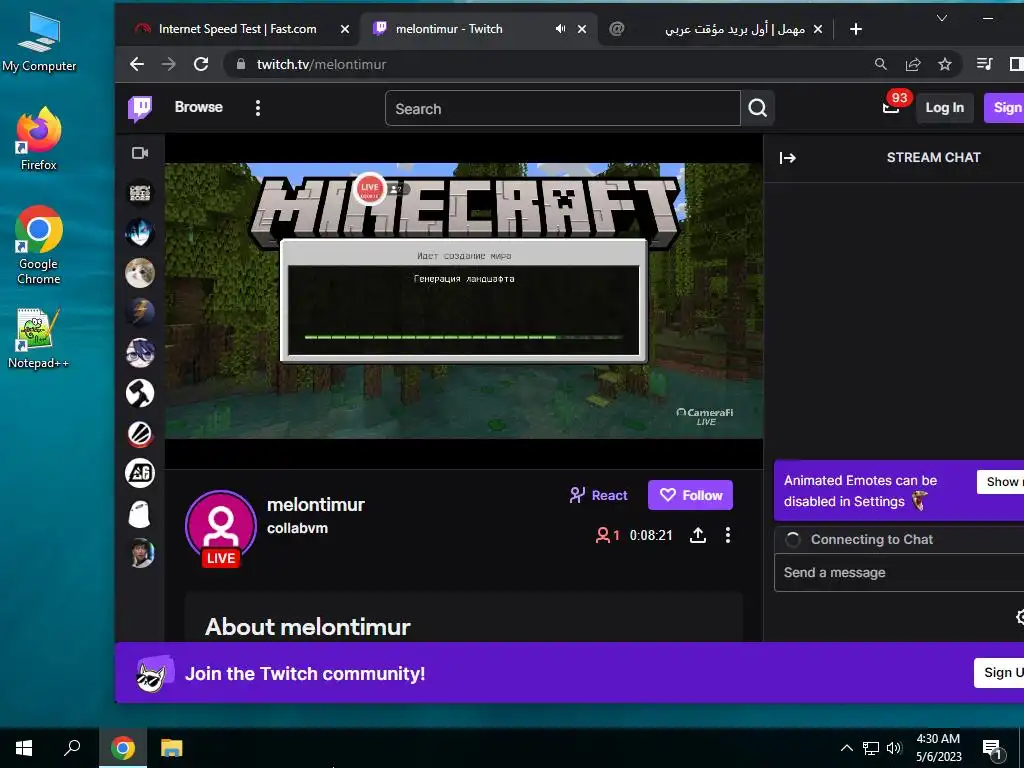This screenshot has height=768, width=1024.
Task: Open the three-dot more options under stream
Action: coord(728,536)
